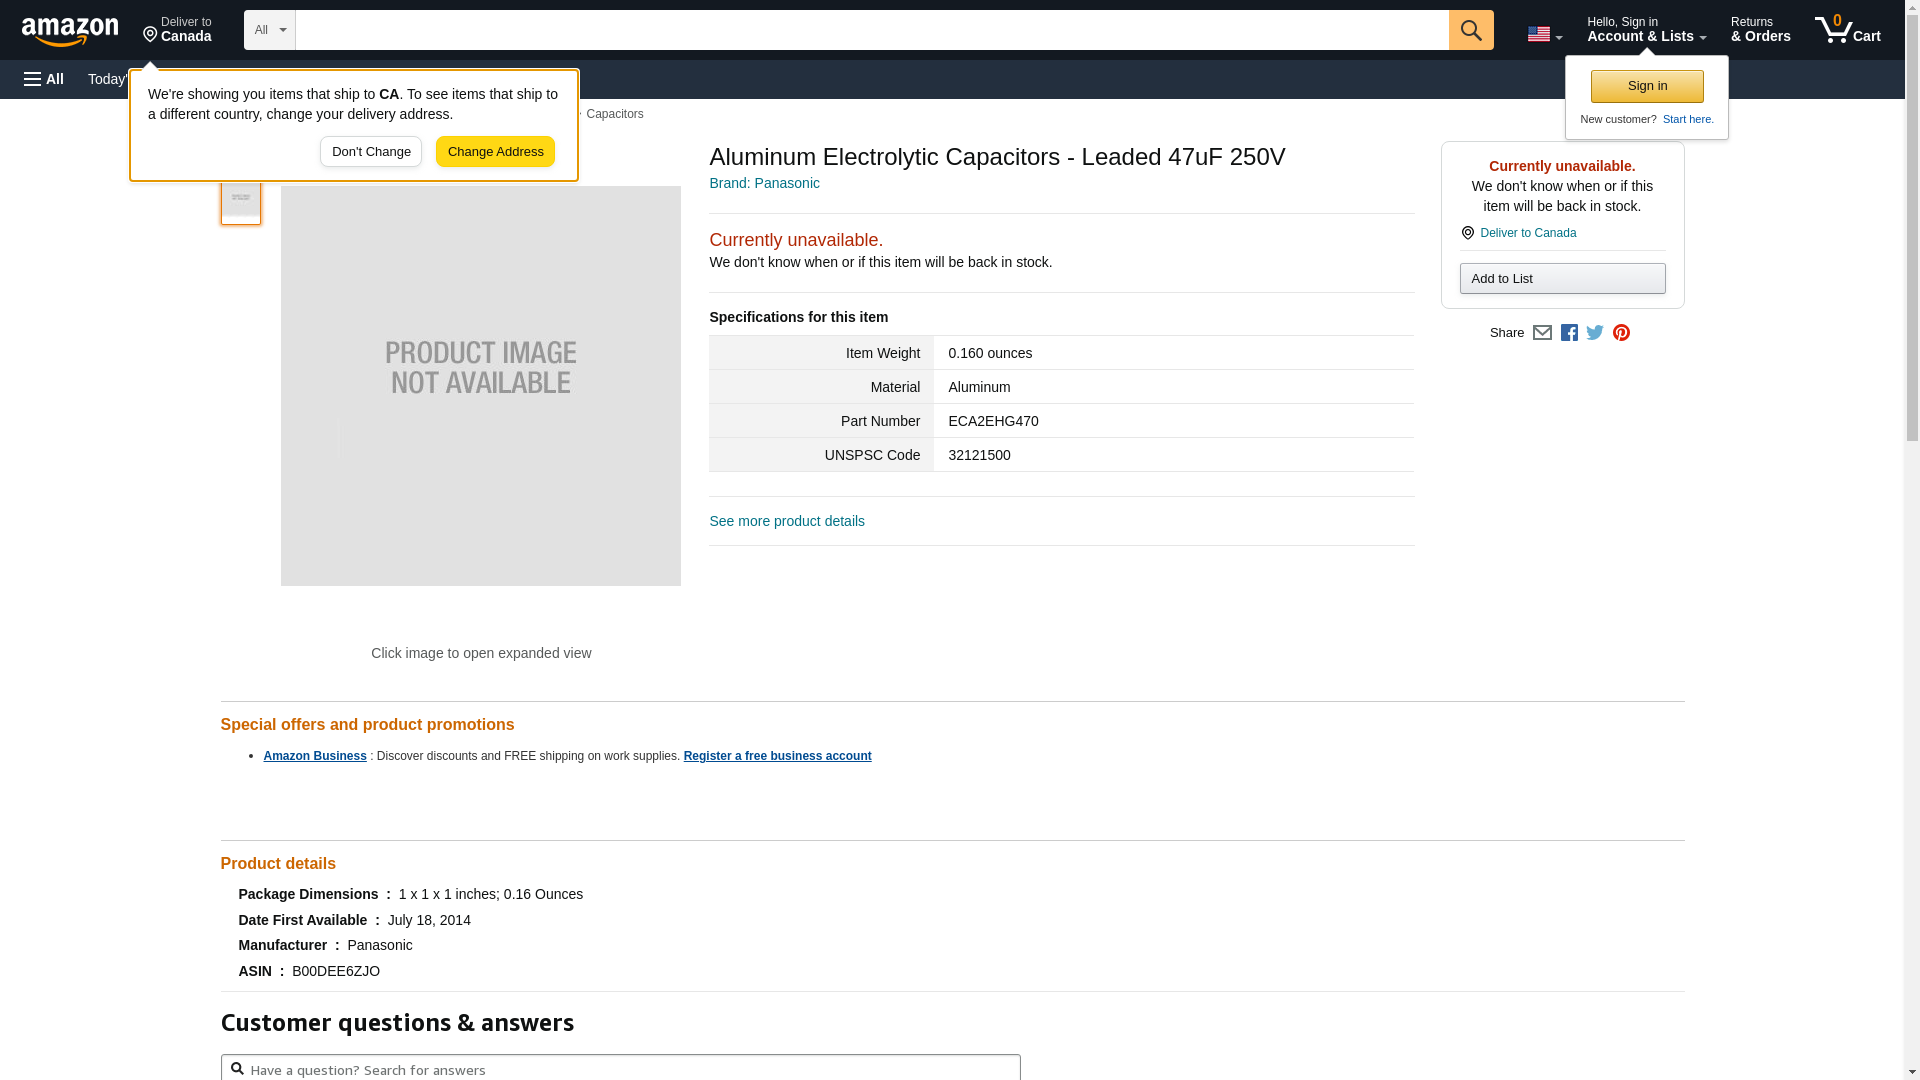
Task: Open the All hamburger menu
Action: coord(44,79)
